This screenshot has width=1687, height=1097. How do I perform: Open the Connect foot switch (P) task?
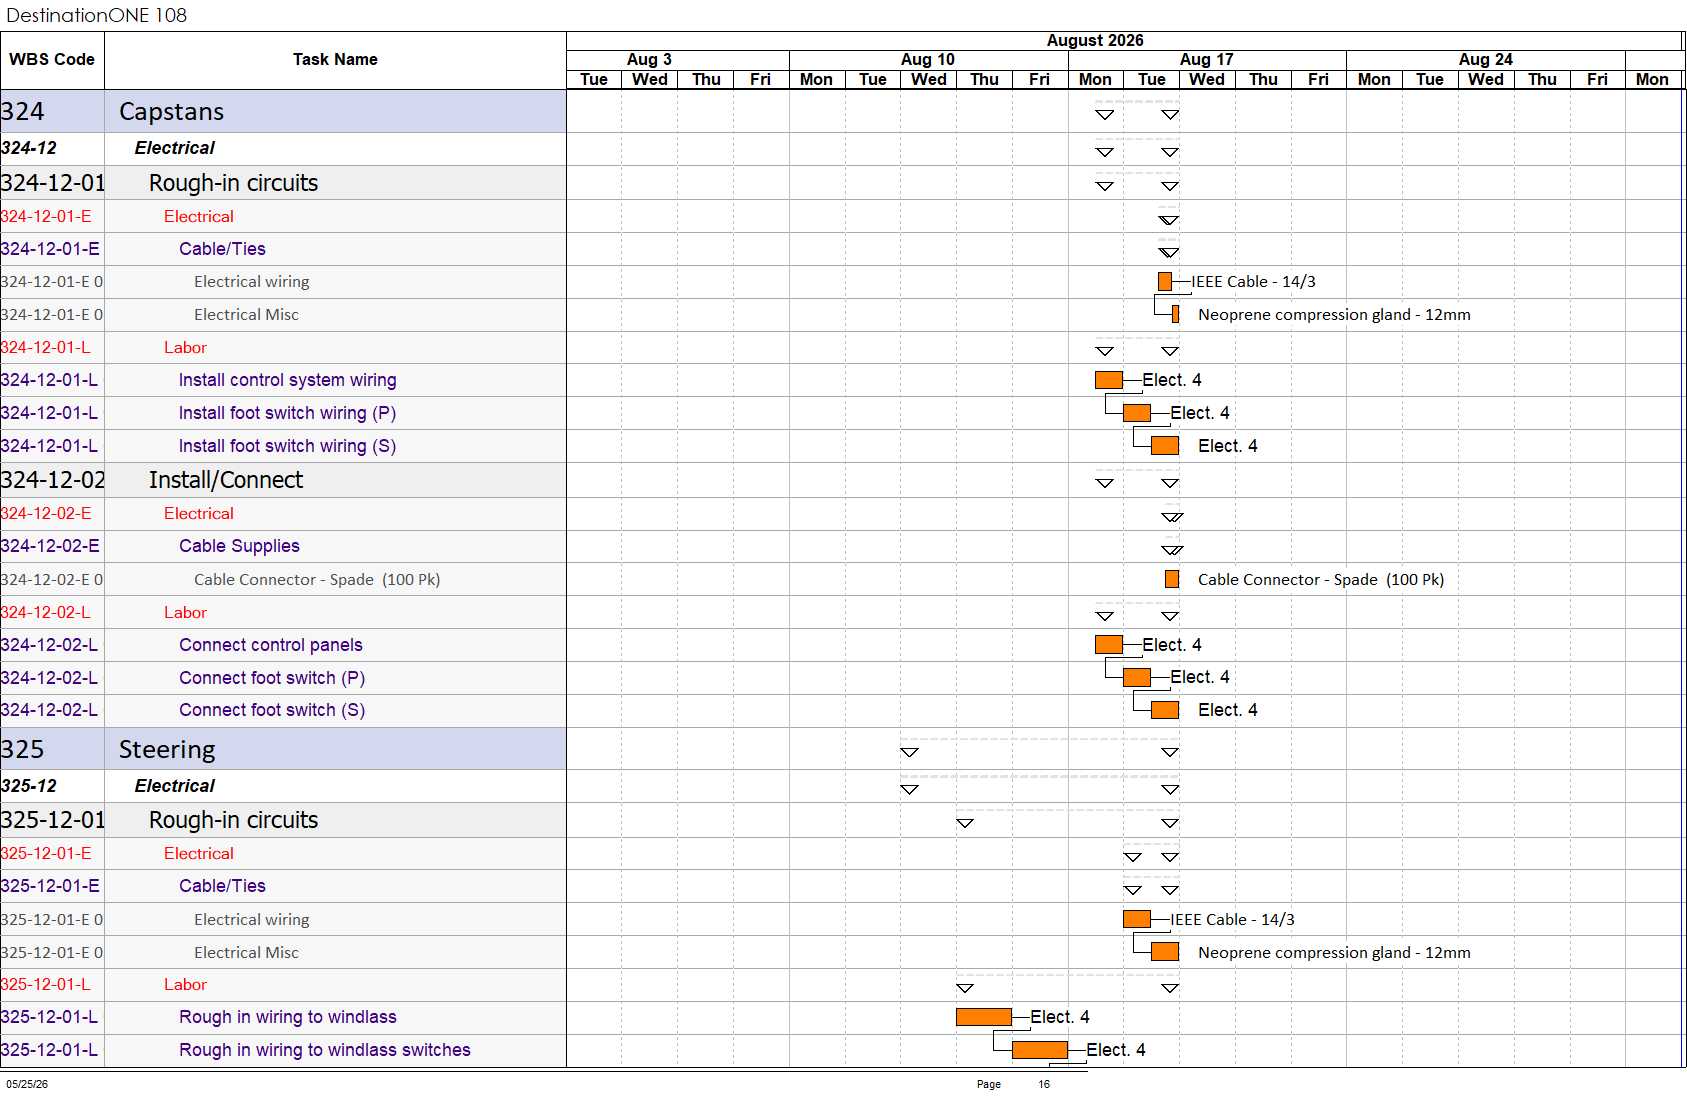(x=272, y=678)
